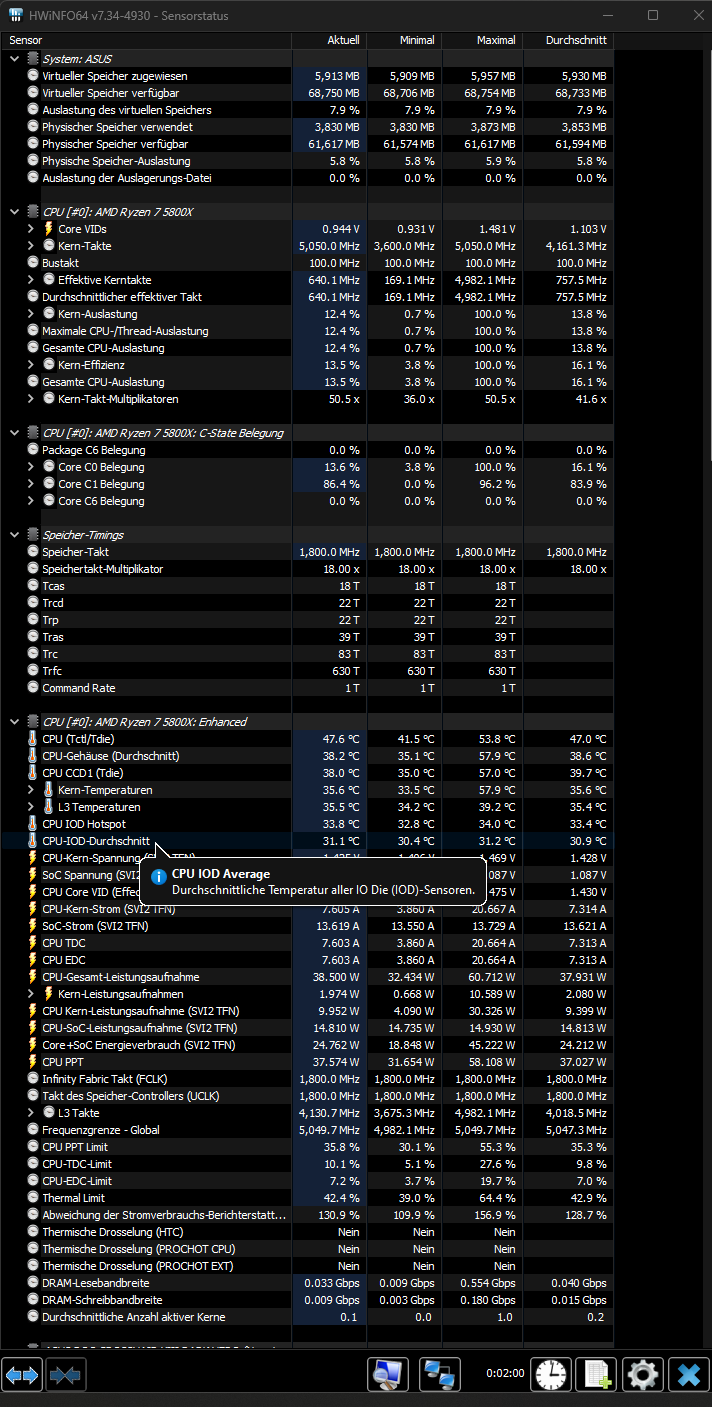Expand the Kern-Leistungsaufnahmen row
The height and width of the screenshot is (1407, 712).
tap(31, 994)
